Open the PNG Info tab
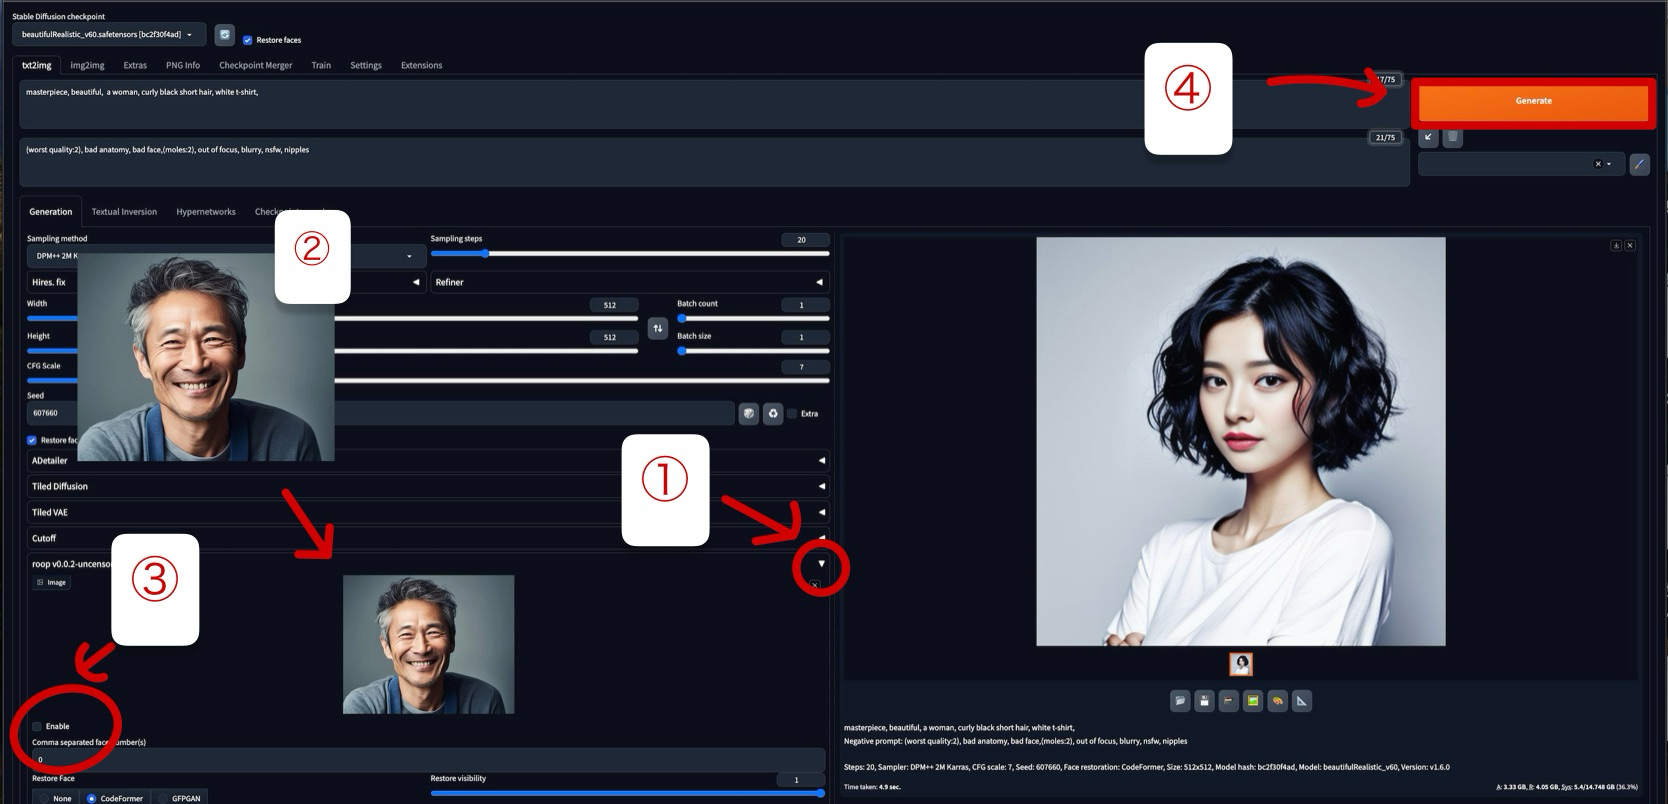This screenshot has width=1668, height=804. (182, 65)
